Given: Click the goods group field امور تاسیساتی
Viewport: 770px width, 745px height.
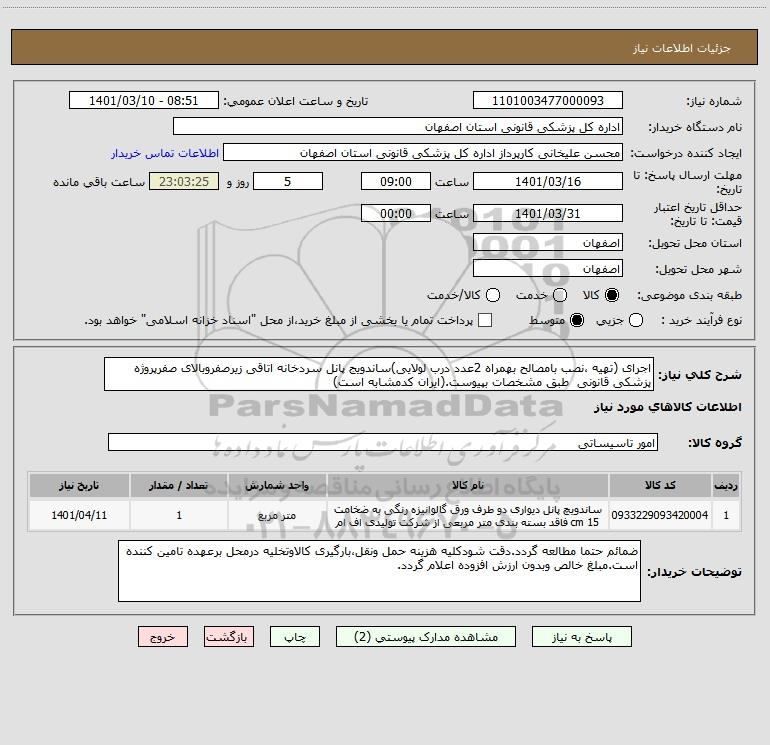Looking at the screenshot, I should click(383, 442).
